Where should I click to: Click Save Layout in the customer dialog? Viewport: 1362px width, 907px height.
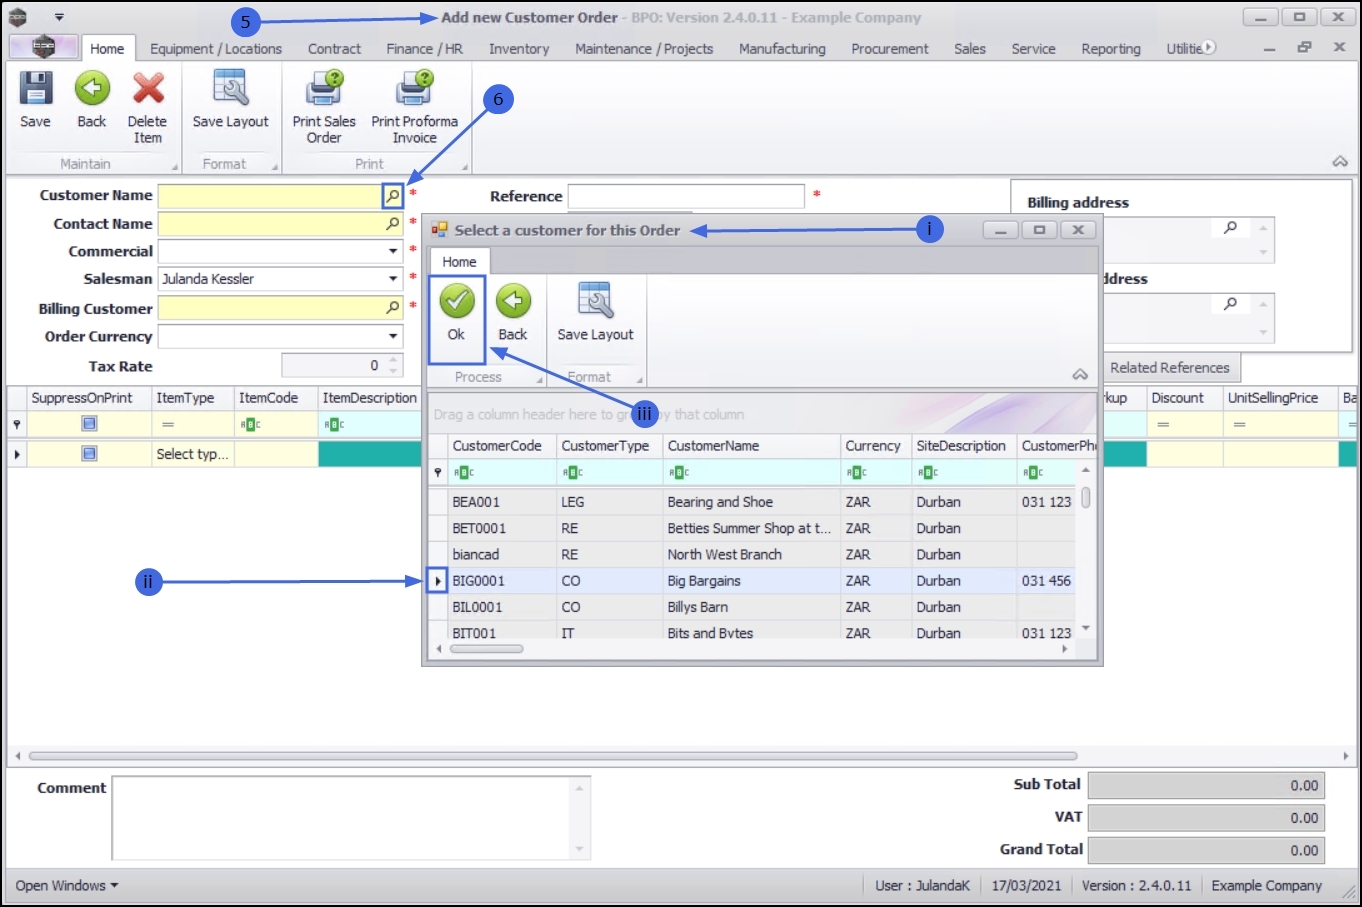click(x=595, y=312)
